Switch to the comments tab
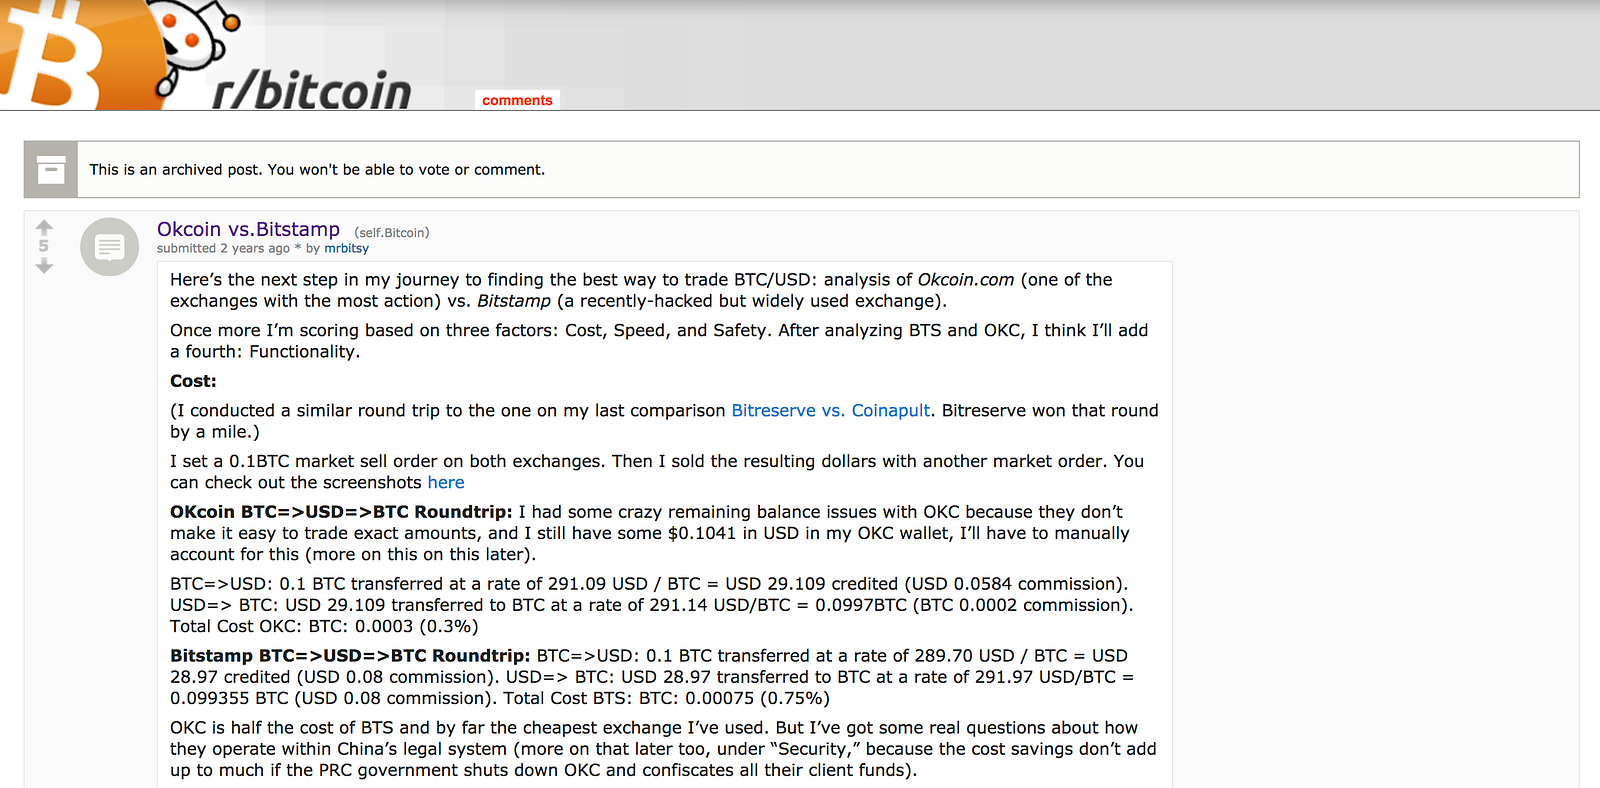 517,100
